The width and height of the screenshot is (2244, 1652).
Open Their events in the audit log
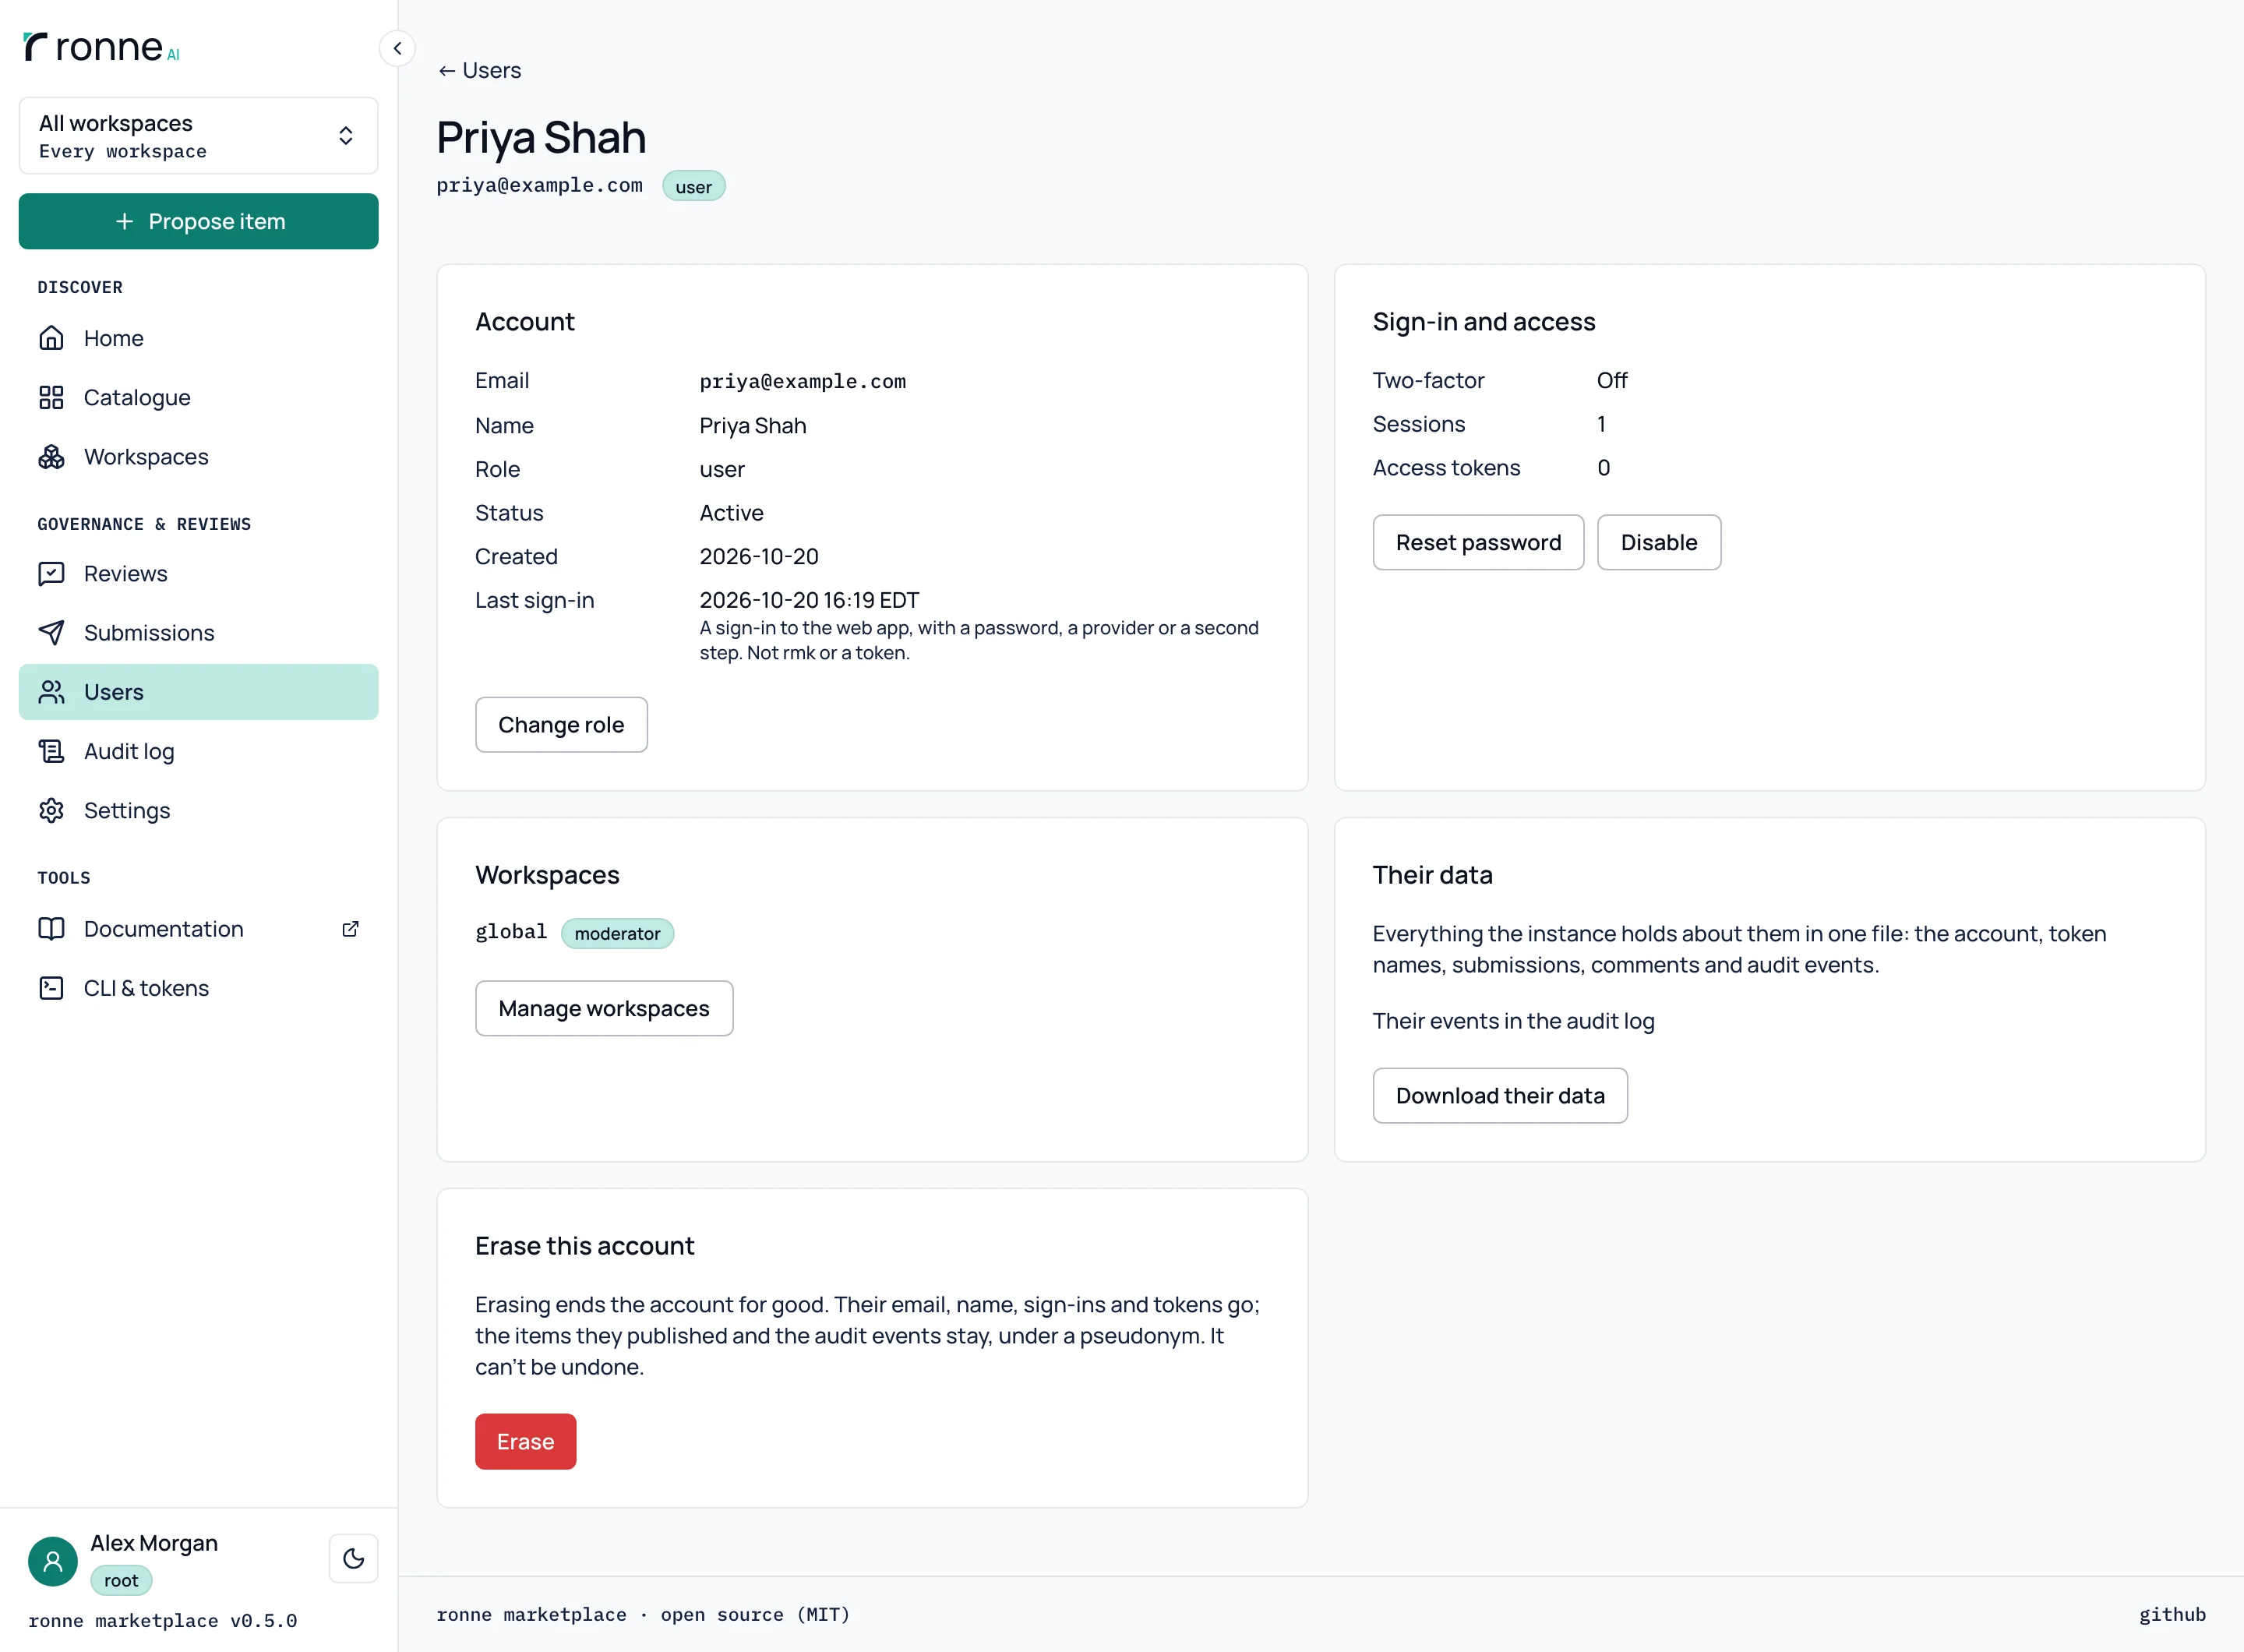click(x=1513, y=1020)
